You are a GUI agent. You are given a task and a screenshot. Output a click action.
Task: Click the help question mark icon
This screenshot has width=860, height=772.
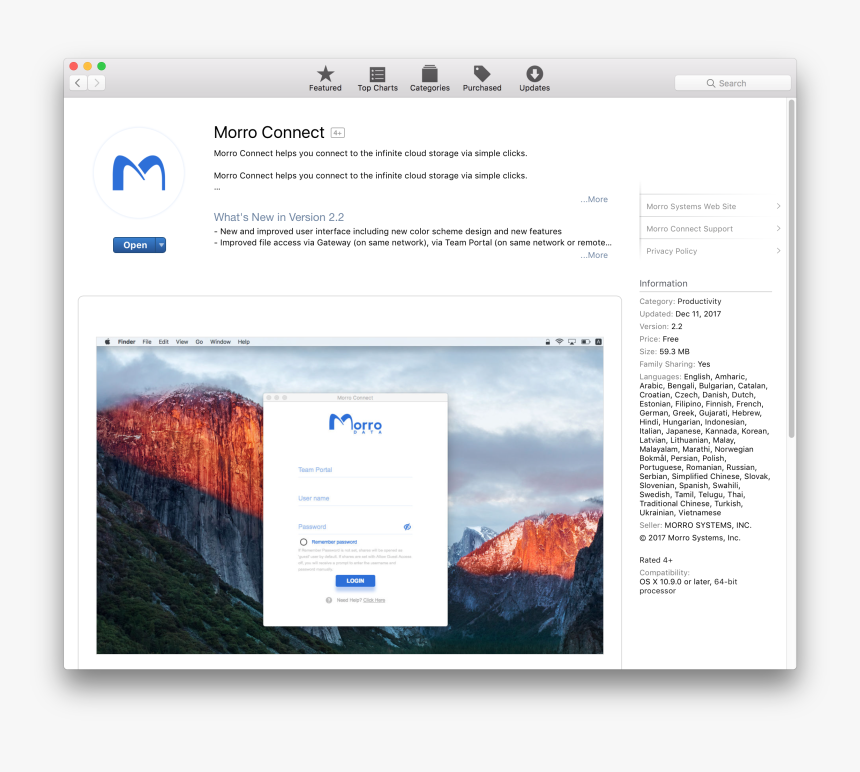(329, 600)
